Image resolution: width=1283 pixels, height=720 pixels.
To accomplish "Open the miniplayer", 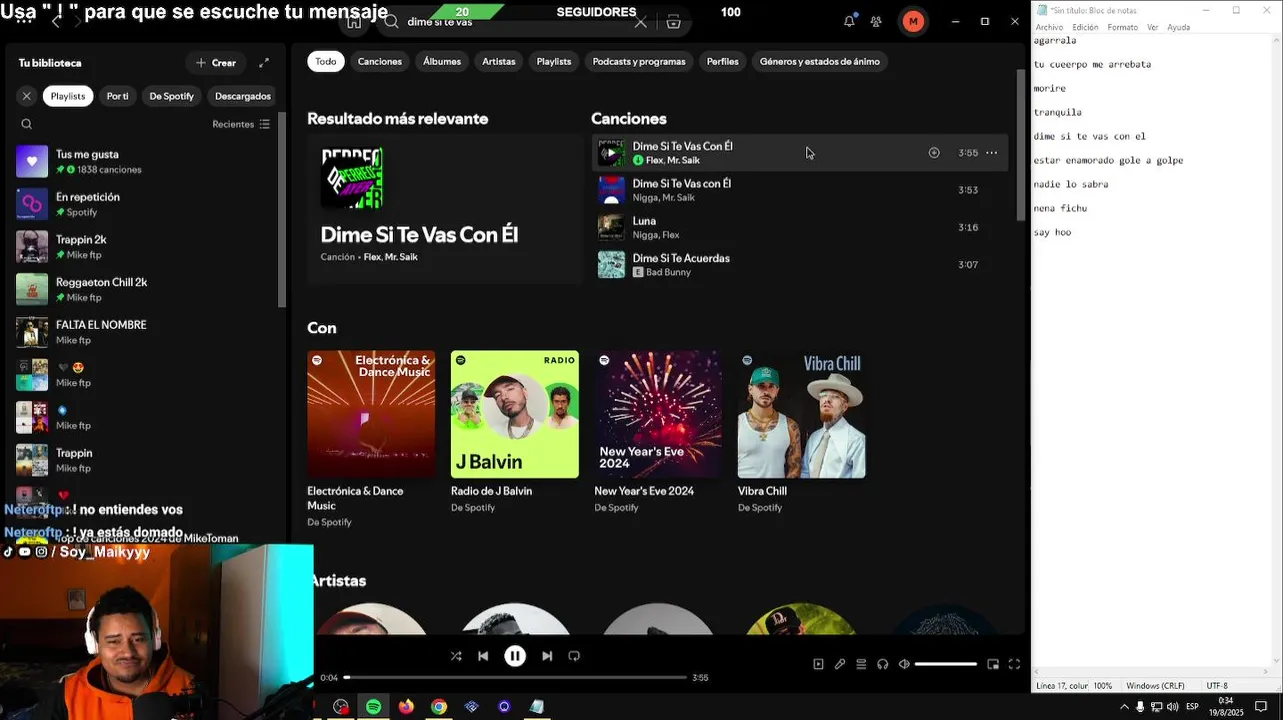I will point(993,664).
